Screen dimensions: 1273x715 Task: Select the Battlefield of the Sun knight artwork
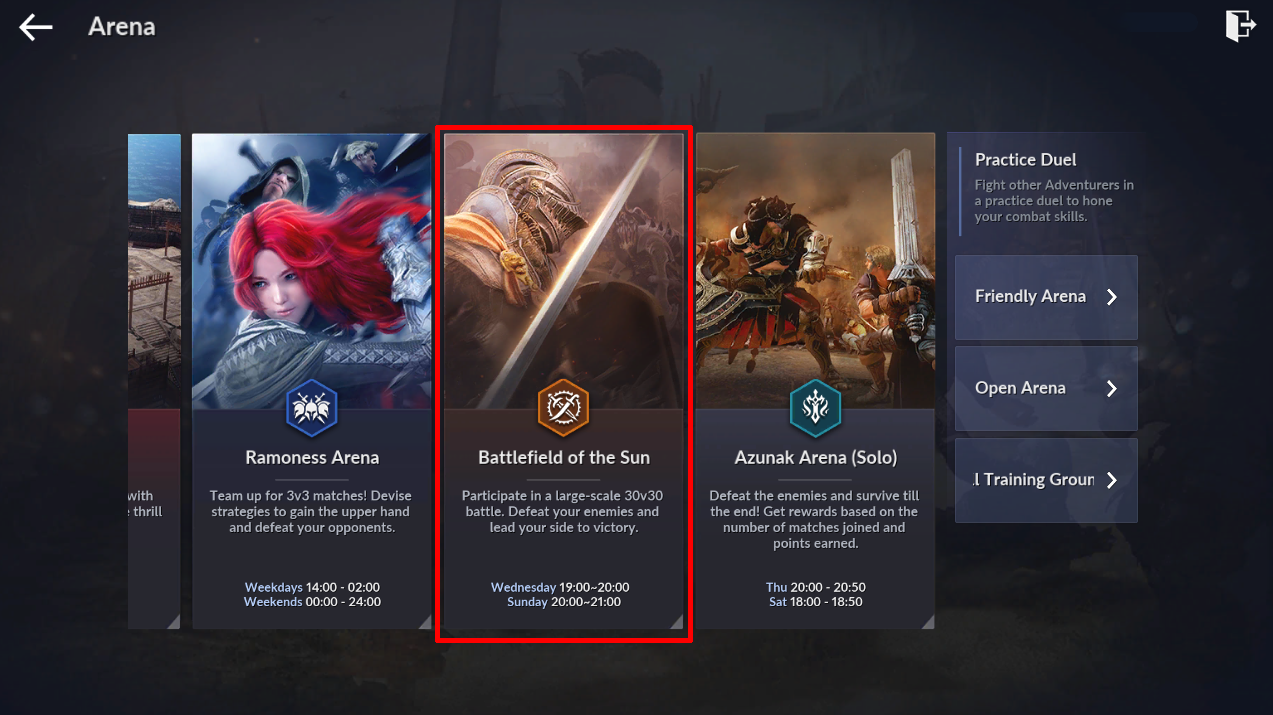[x=563, y=270]
